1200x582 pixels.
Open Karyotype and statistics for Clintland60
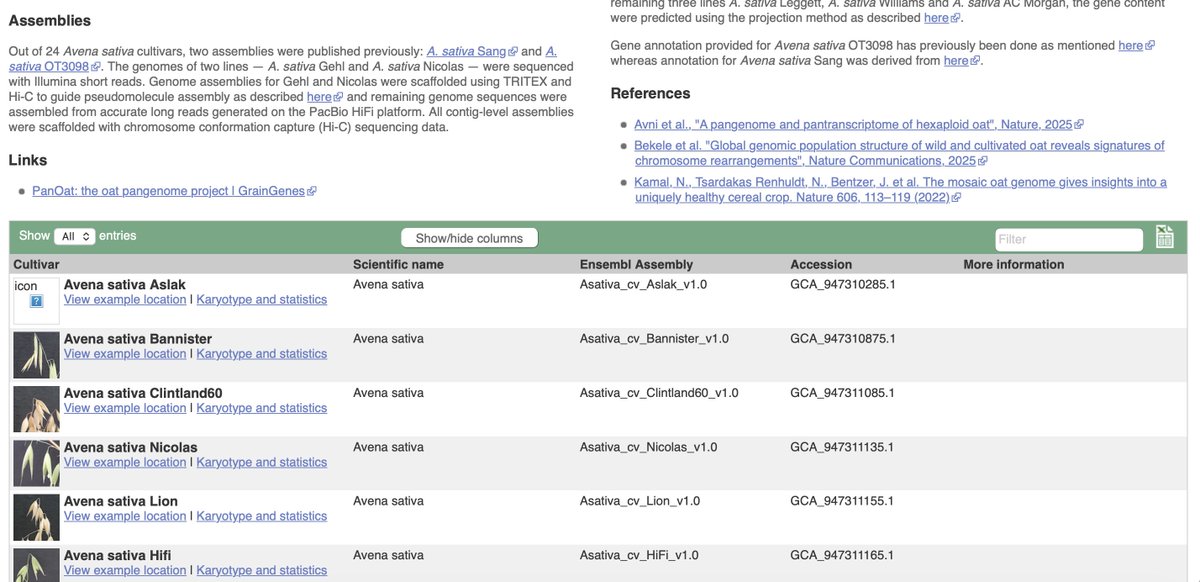click(262, 407)
